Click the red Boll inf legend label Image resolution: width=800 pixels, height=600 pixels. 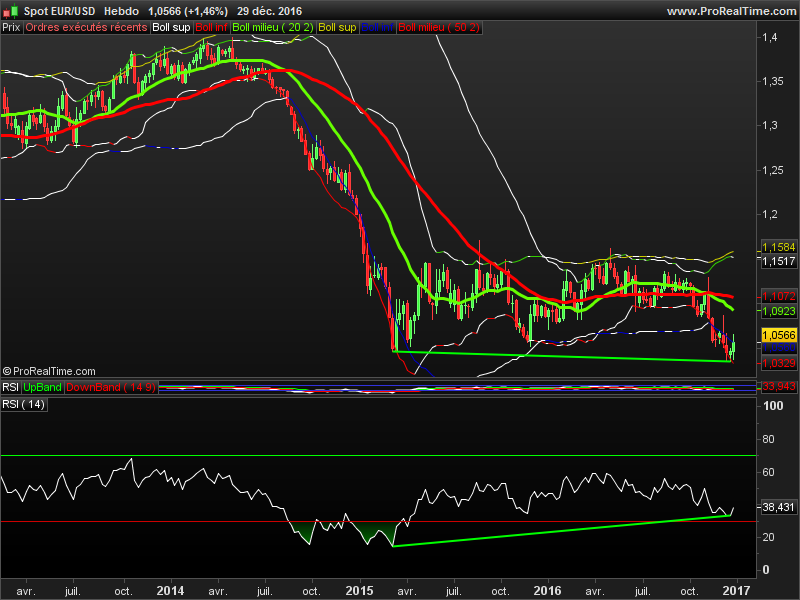click(x=211, y=28)
